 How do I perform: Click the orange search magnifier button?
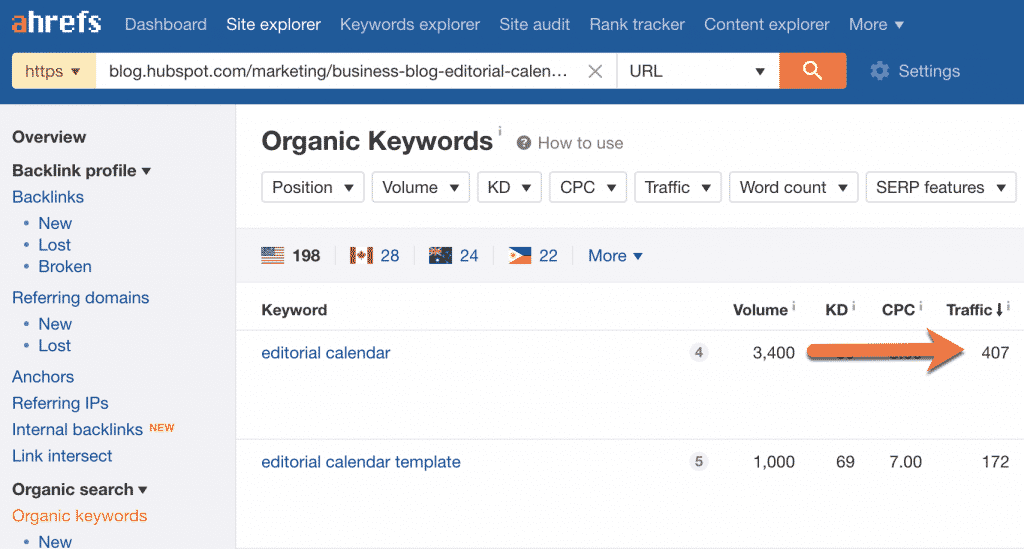point(812,71)
